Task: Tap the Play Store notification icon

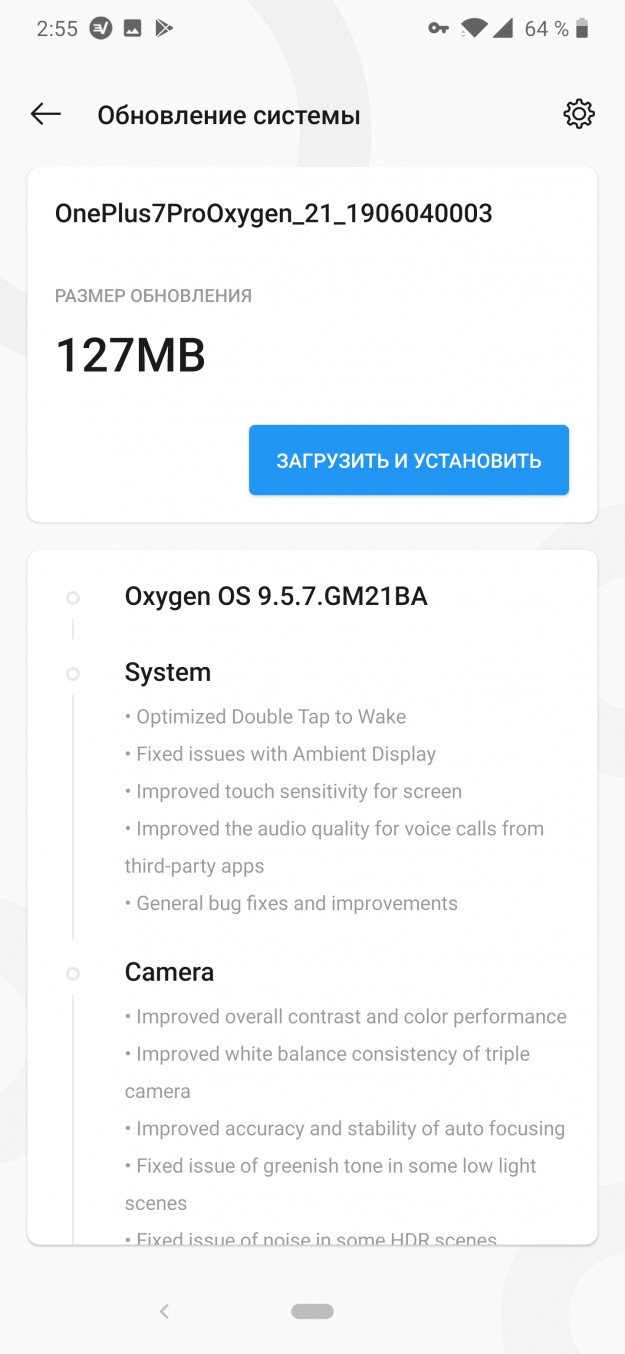Action: tap(164, 29)
